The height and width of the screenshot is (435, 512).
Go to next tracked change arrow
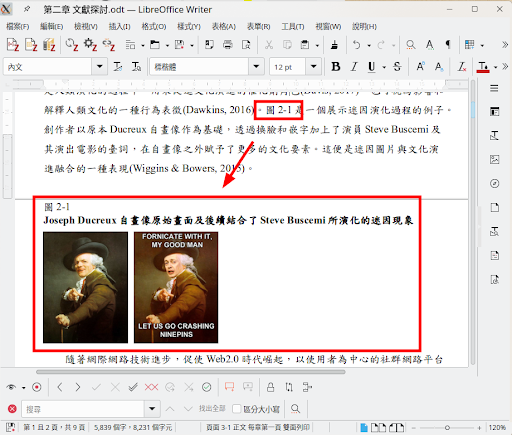pos(78,387)
